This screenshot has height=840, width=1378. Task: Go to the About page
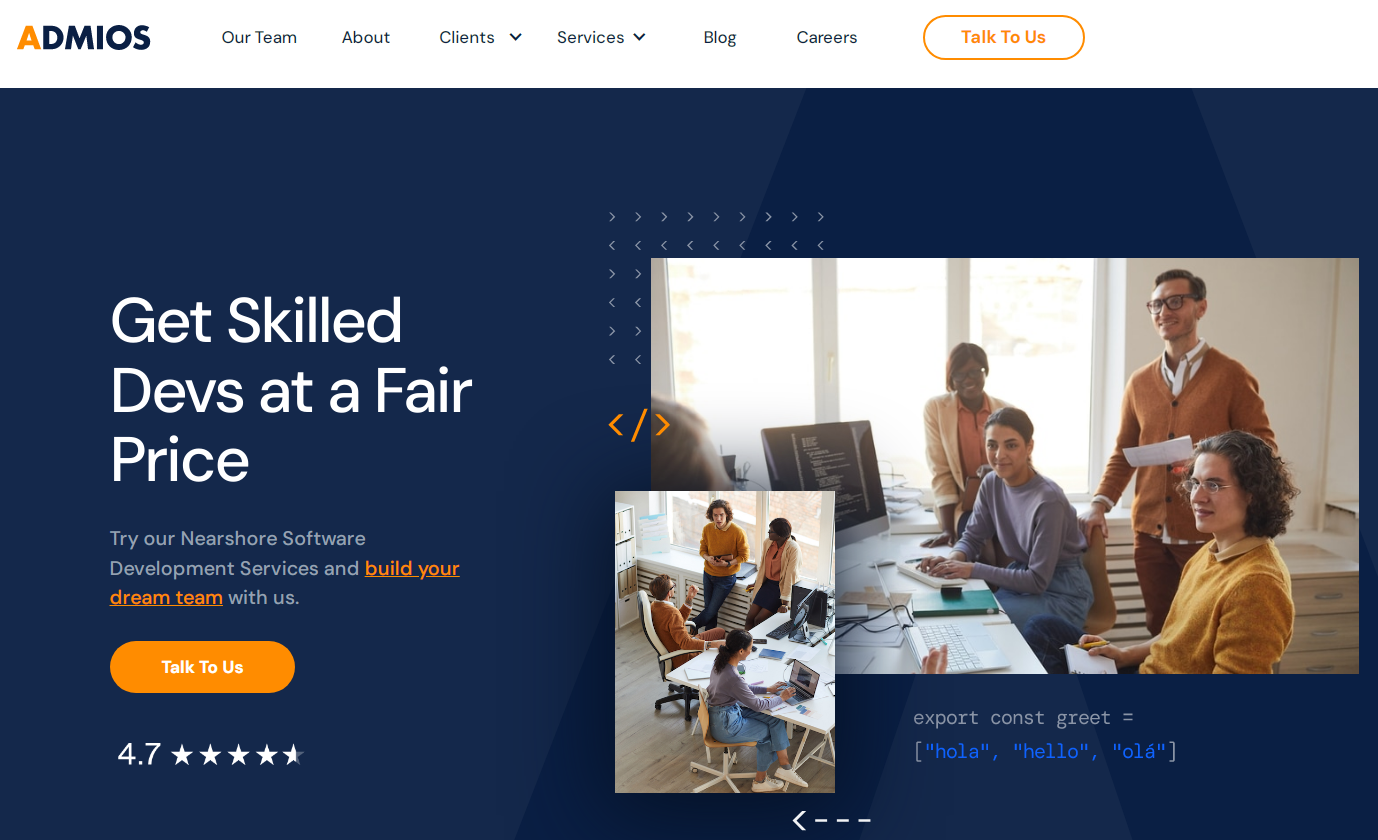pyautogui.click(x=366, y=37)
